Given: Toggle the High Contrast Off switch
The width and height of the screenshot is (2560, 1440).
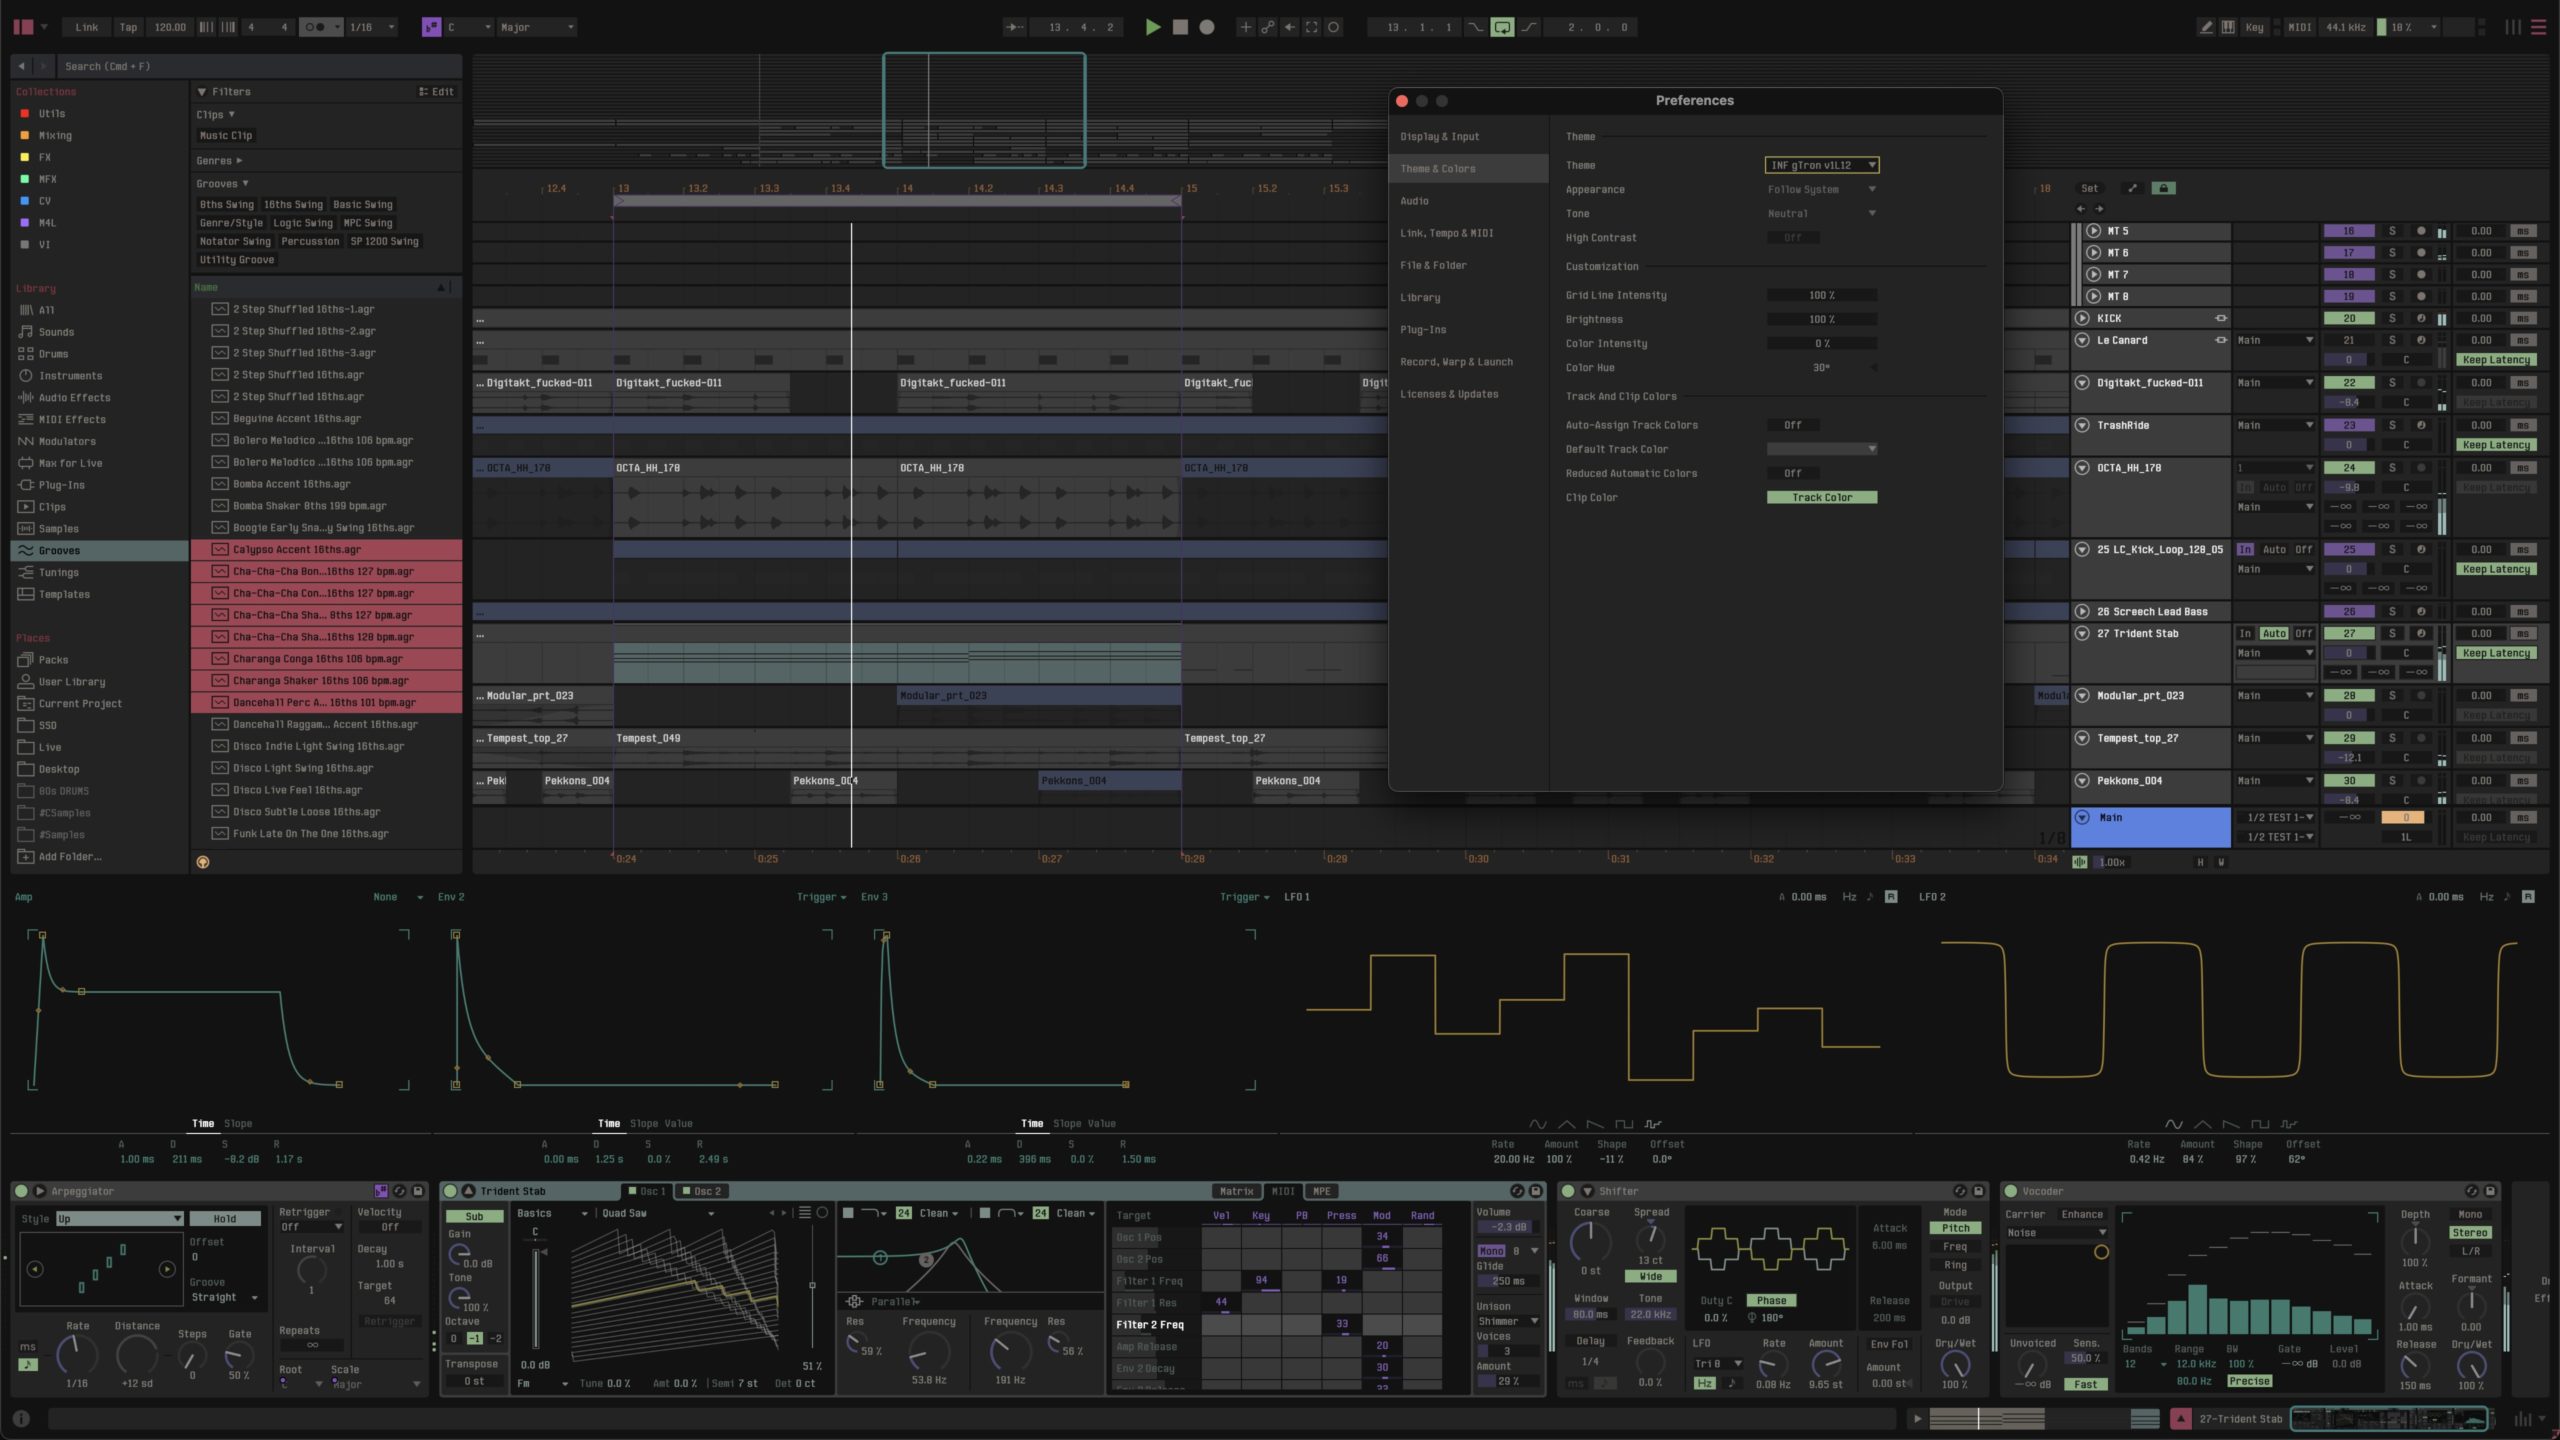Looking at the screenshot, I should point(1793,238).
